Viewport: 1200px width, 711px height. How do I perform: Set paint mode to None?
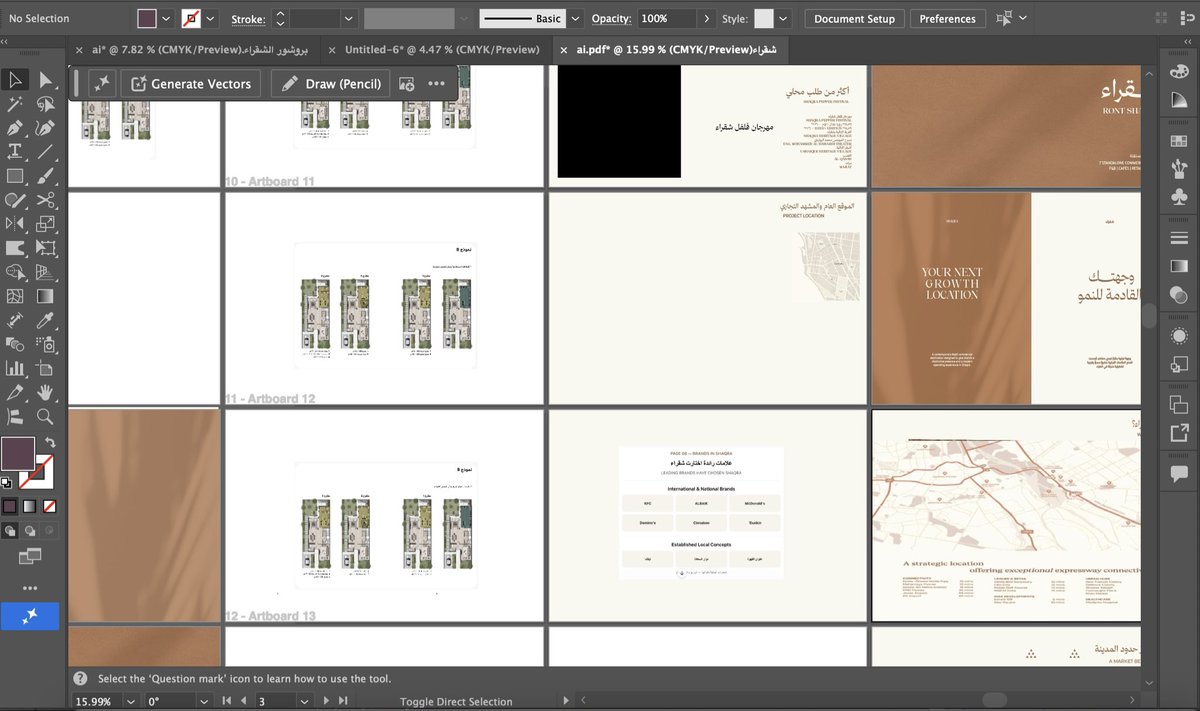[x=49, y=506]
